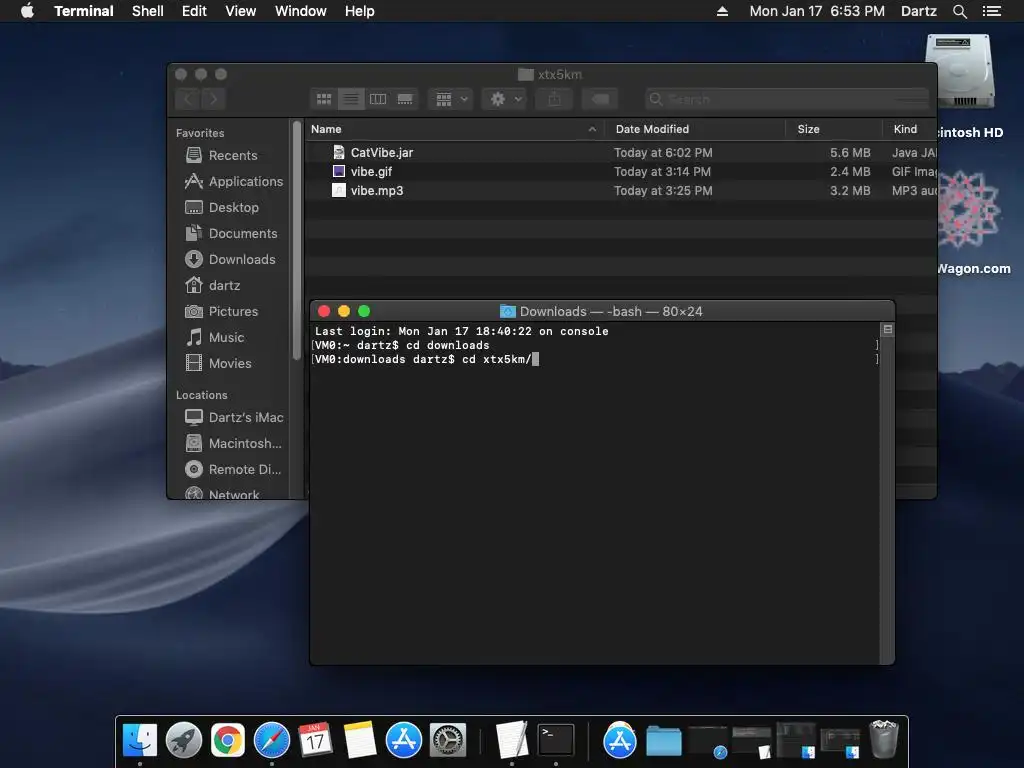This screenshot has width=1024, height=768.
Task: Open Notes from the Dock
Action: tap(360, 740)
